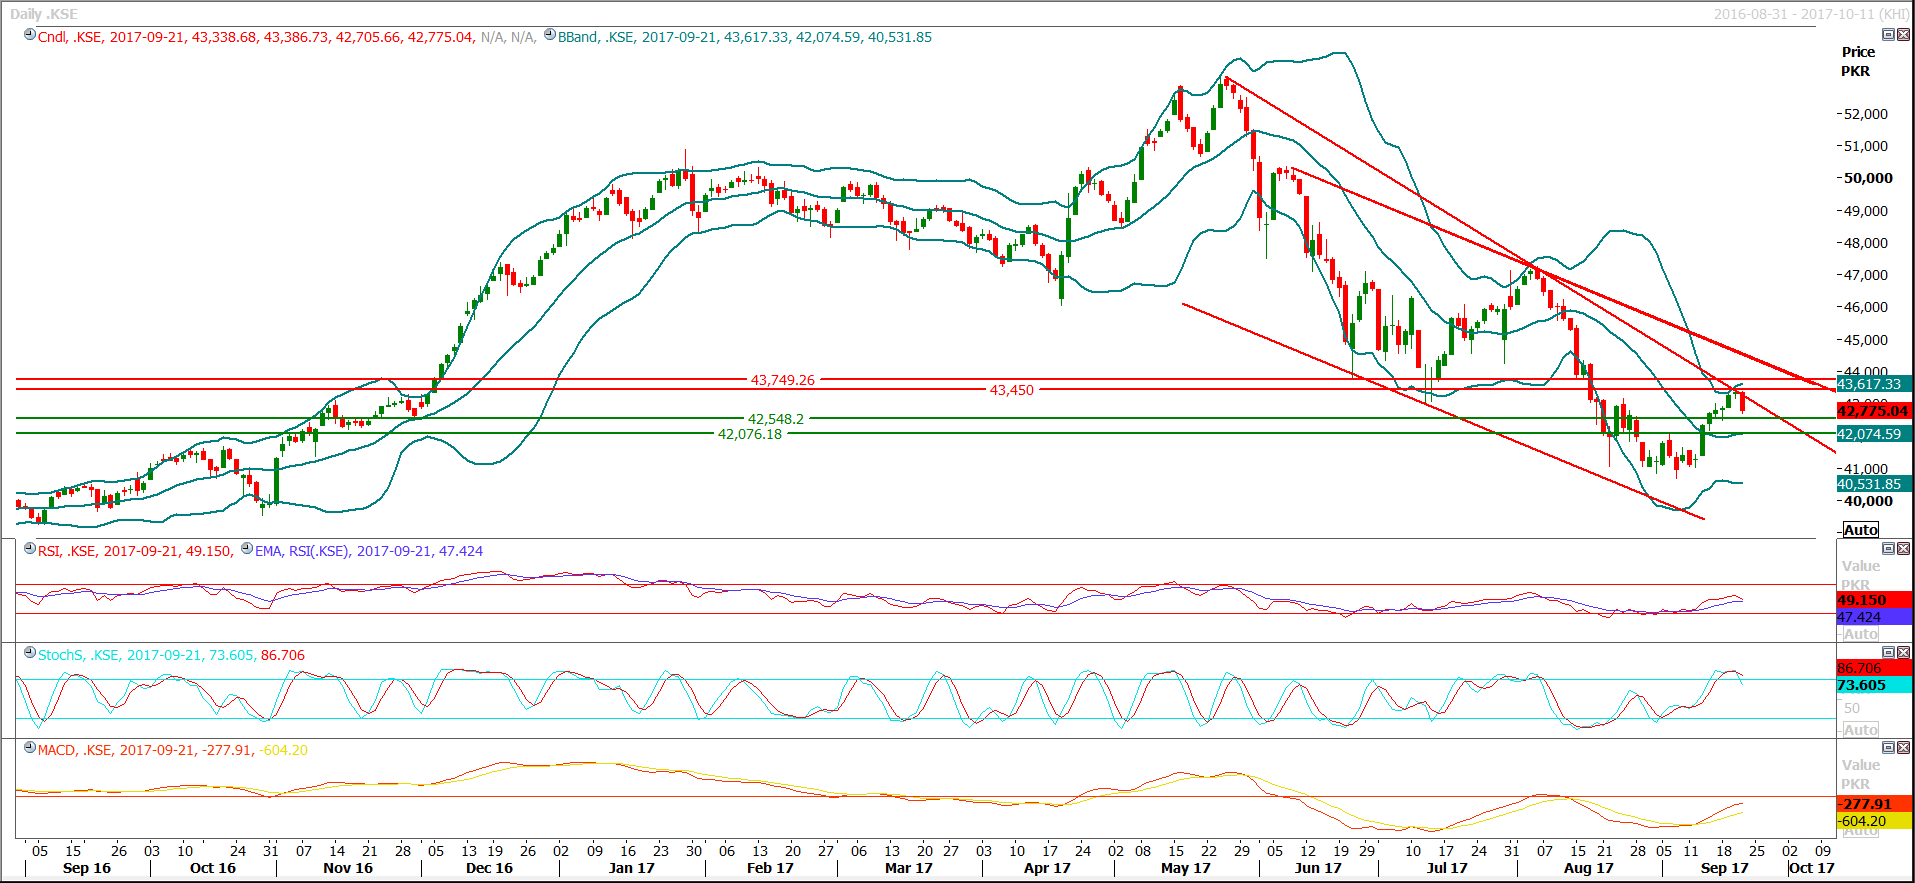Click the Jan 17 month label on time axis
This screenshot has height=883, width=1915.
(631, 868)
